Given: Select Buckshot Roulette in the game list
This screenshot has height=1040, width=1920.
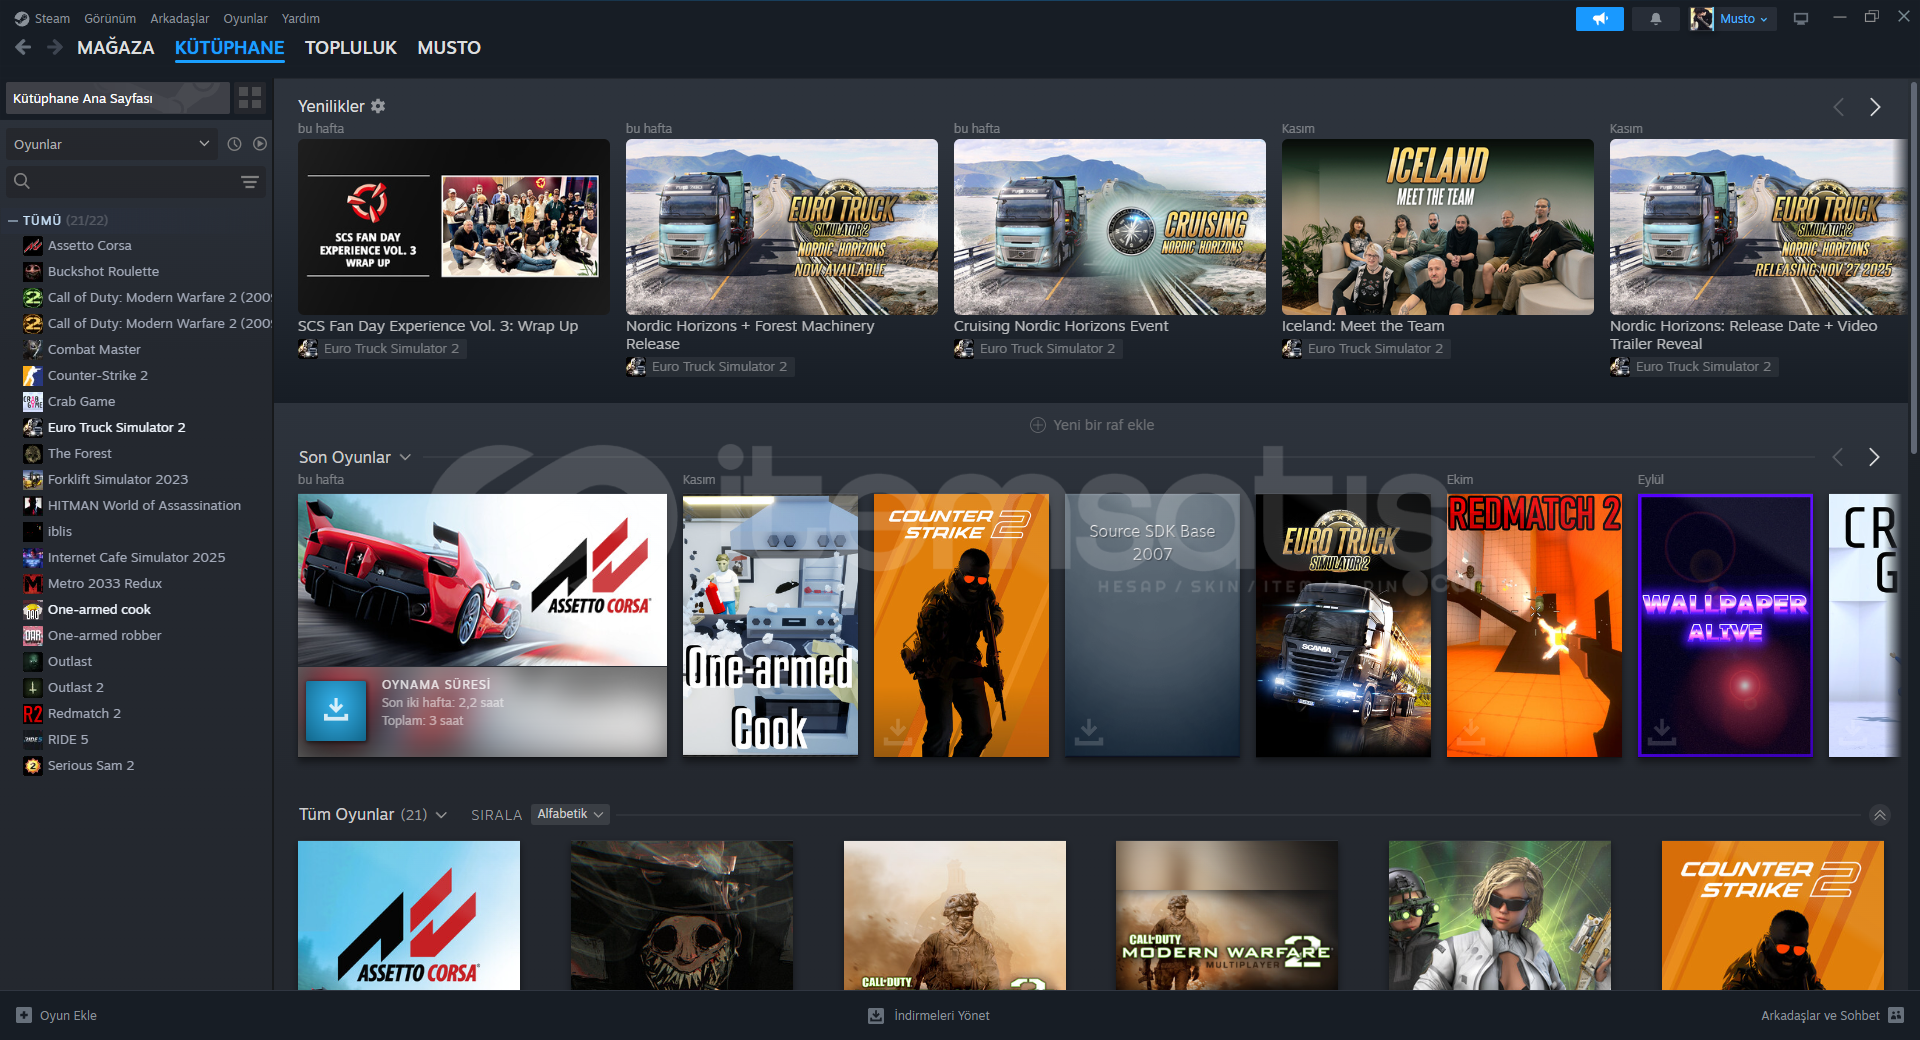Looking at the screenshot, I should pos(103,271).
